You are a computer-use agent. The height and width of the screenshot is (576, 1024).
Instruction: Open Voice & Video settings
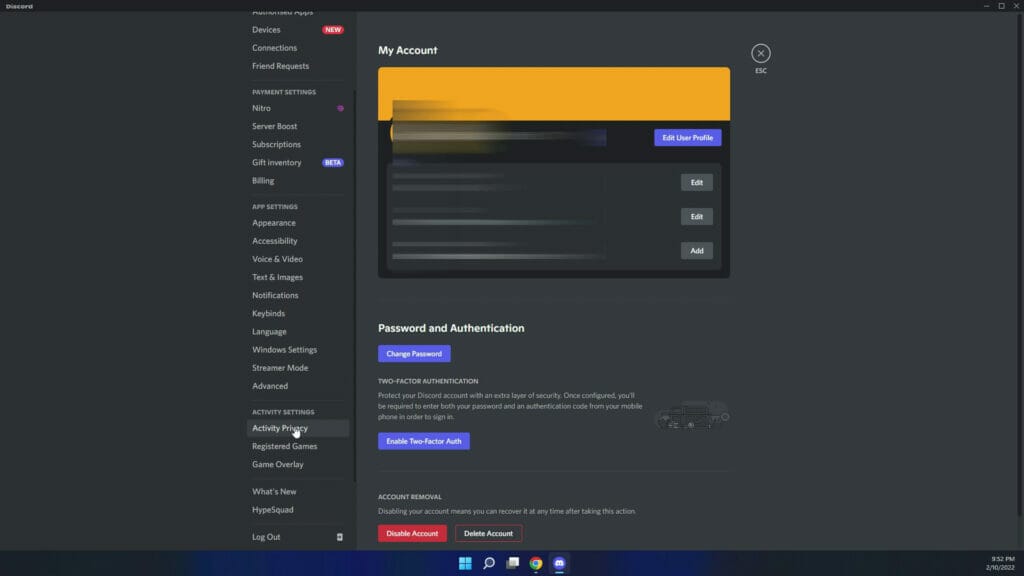[277, 258]
